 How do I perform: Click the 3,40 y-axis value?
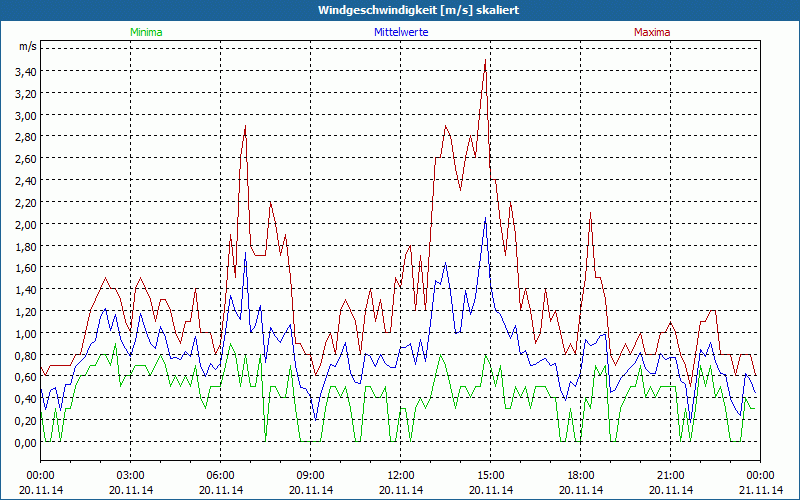pos(26,71)
